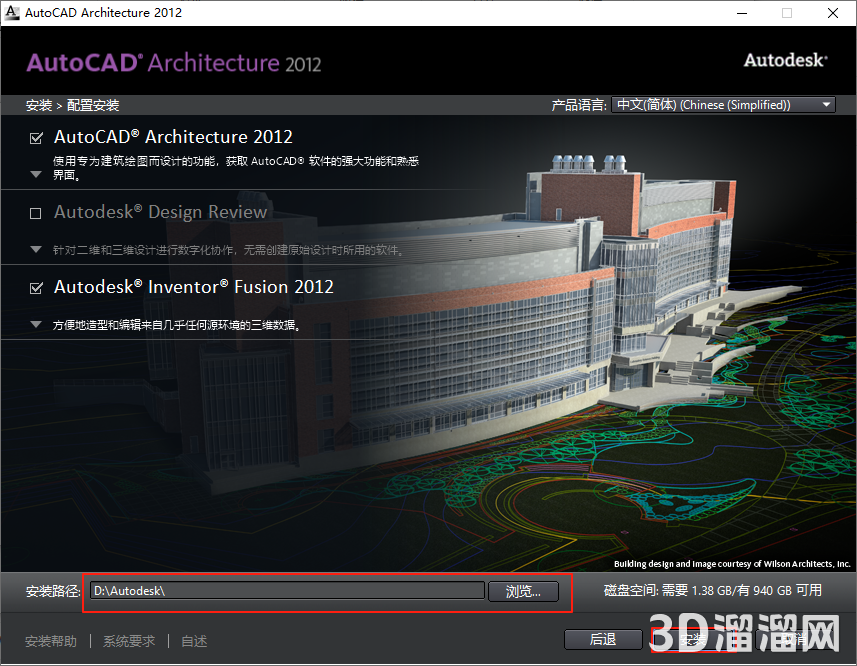Open the 系统要求 system requirements link
Screen dimensions: 857x666
click(x=129, y=641)
